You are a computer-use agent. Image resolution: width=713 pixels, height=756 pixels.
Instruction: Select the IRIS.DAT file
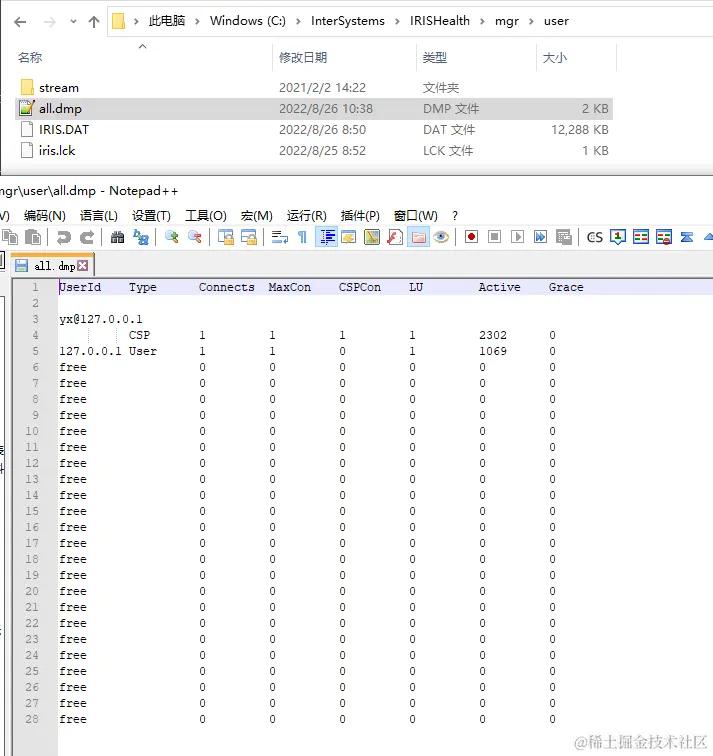coord(314,130)
